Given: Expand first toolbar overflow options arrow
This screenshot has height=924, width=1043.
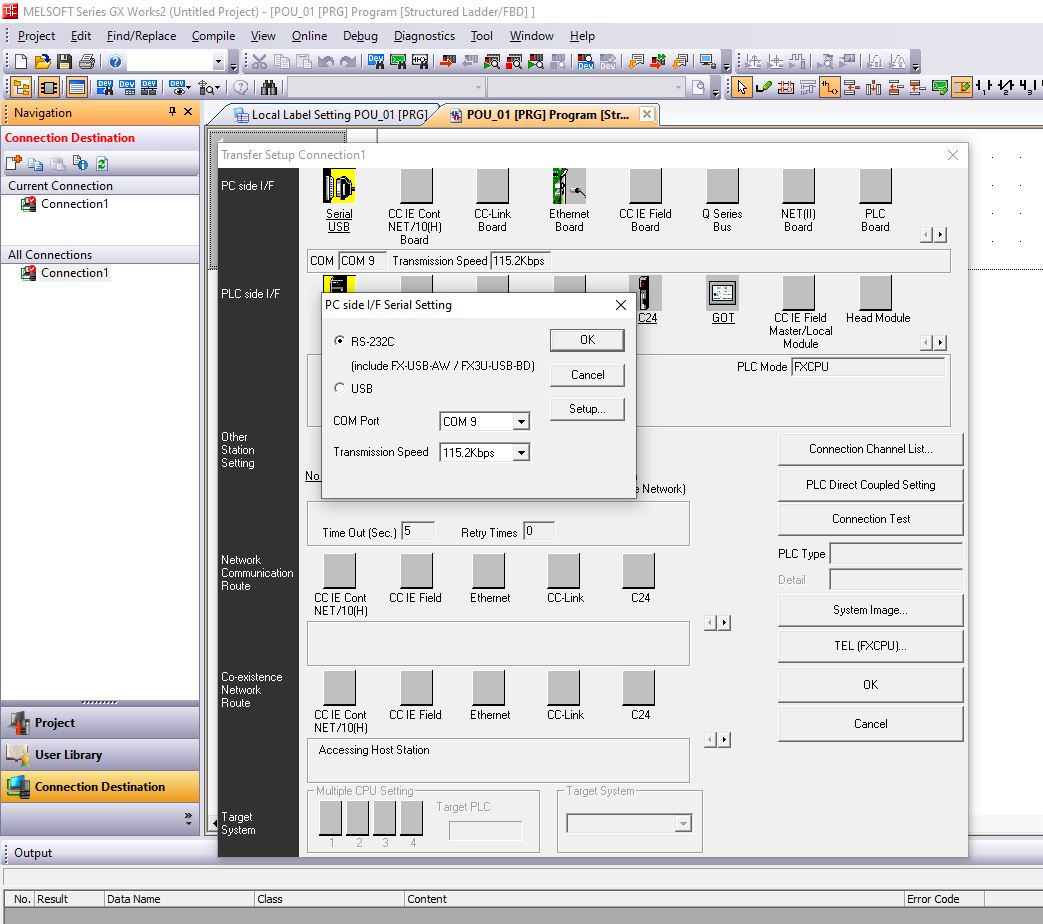Looking at the screenshot, I should 233,65.
